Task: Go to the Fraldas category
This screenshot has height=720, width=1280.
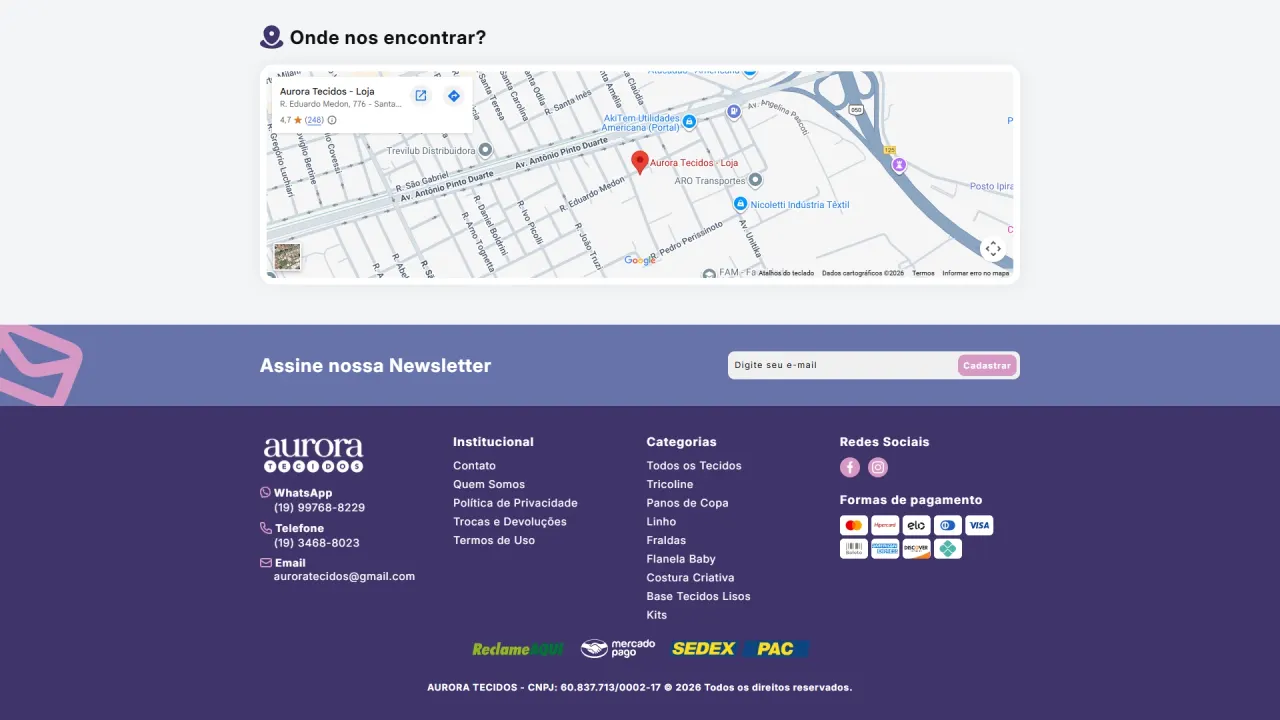Action: (666, 540)
